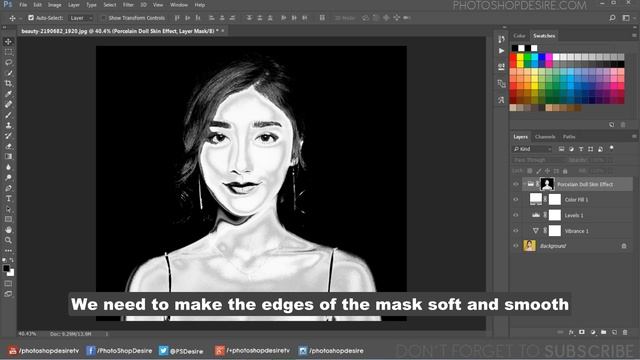Select the Brush tool
Image resolution: width=640 pixels, height=360 pixels.
click(8, 115)
